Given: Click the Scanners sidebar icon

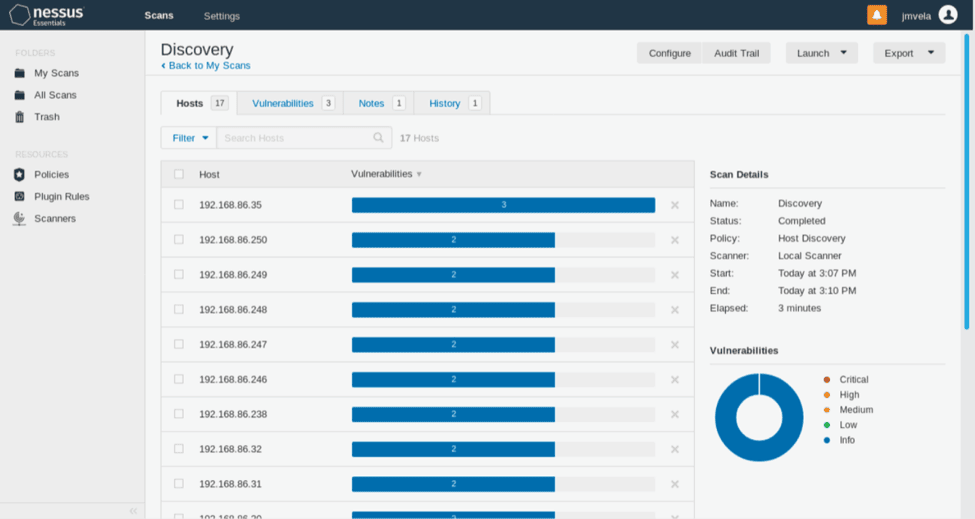Looking at the screenshot, I should point(19,219).
